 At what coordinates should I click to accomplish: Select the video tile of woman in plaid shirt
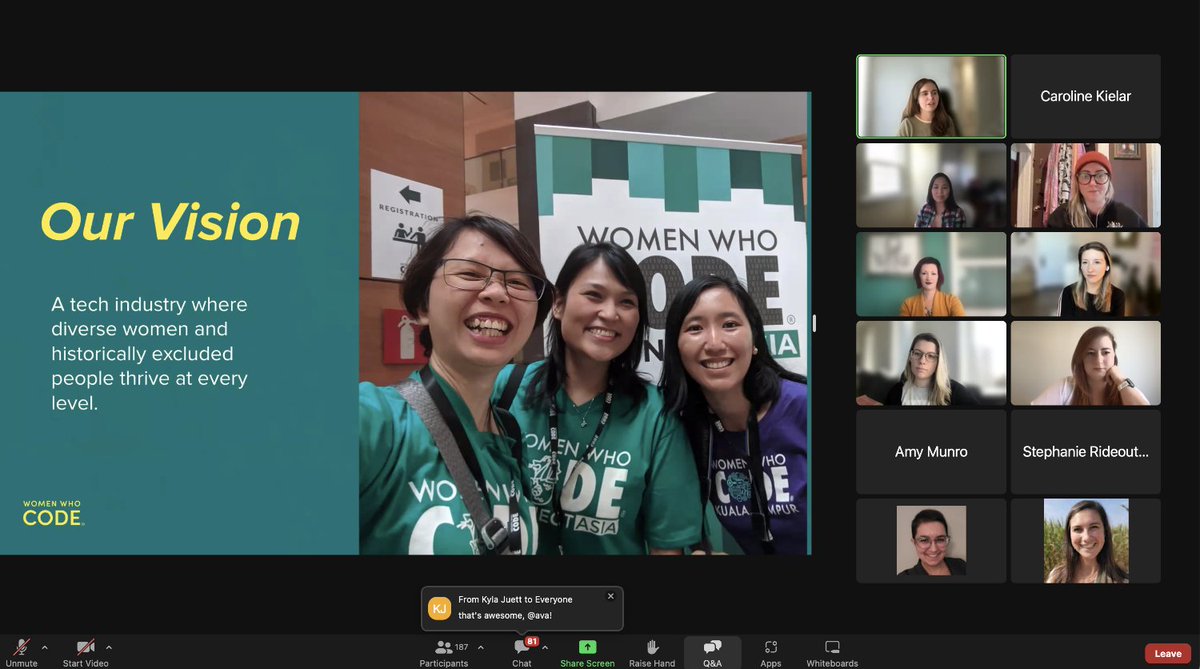pyautogui.click(x=931, y=185)
